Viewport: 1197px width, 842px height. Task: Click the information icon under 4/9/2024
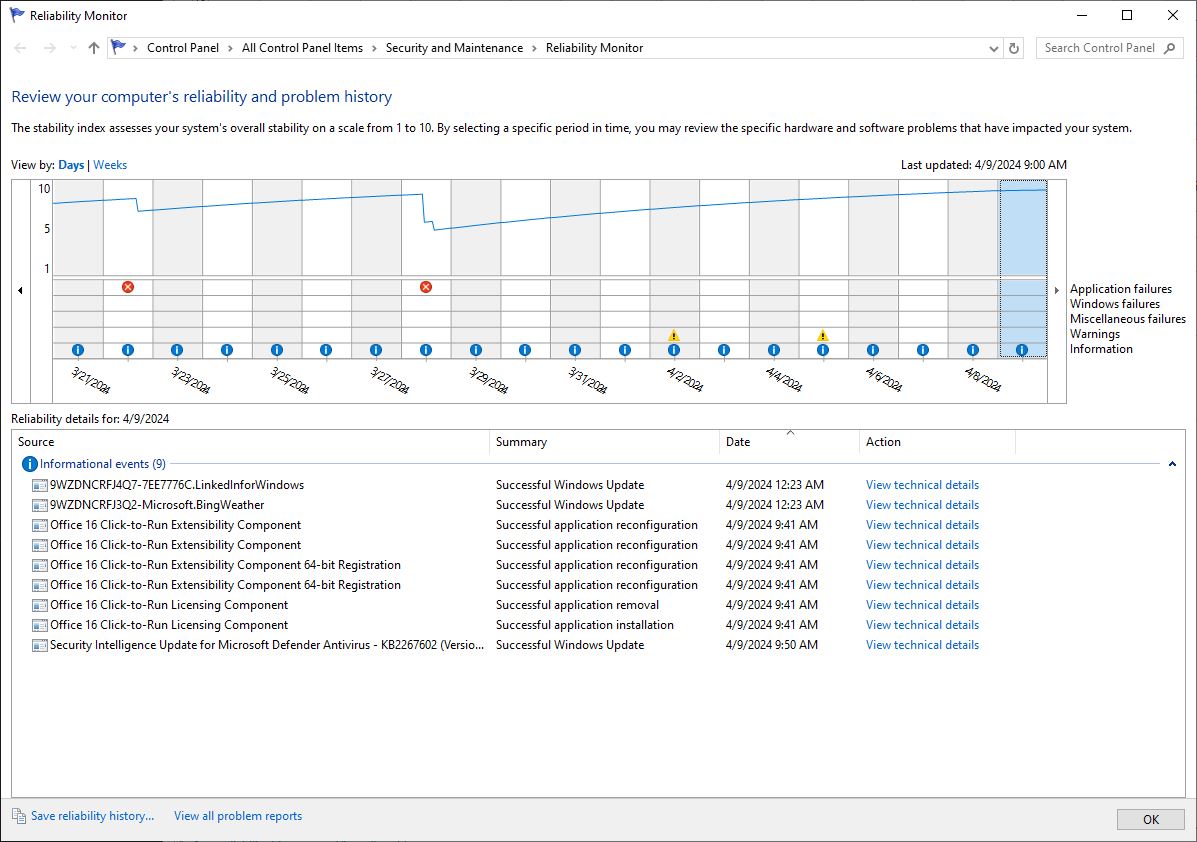click(1021, 349)
